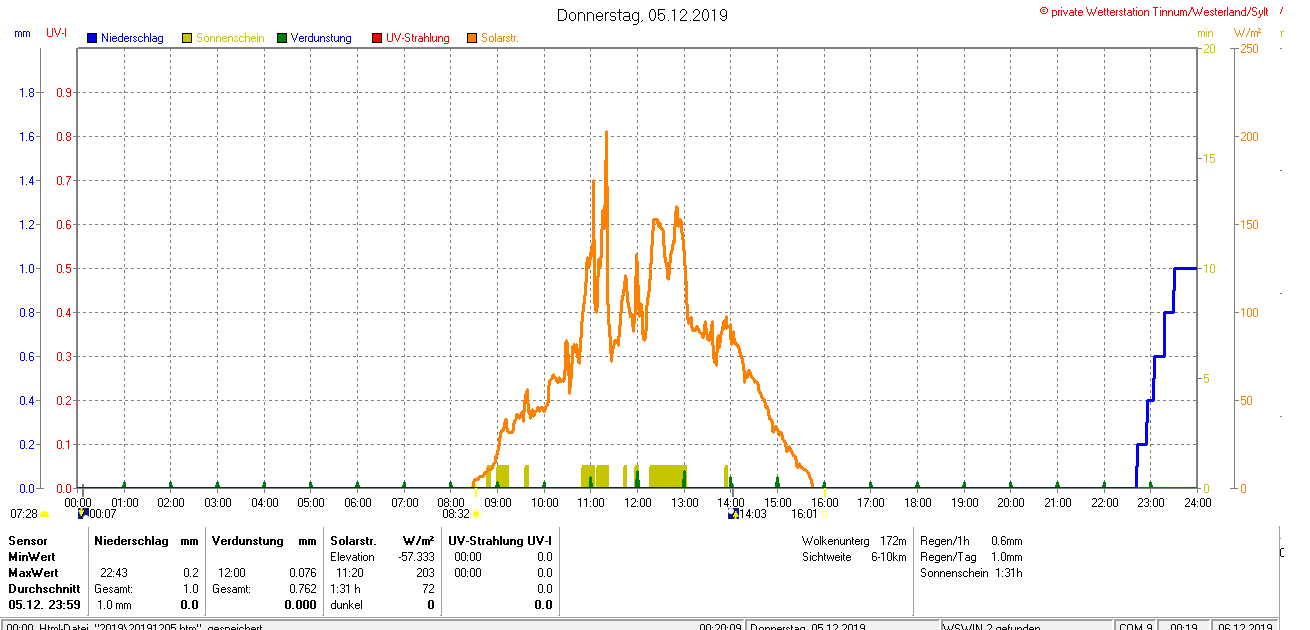
Task: Click the orange Solarstr. legend swatch
Action: pyautogui.click(x=472, y=38)
